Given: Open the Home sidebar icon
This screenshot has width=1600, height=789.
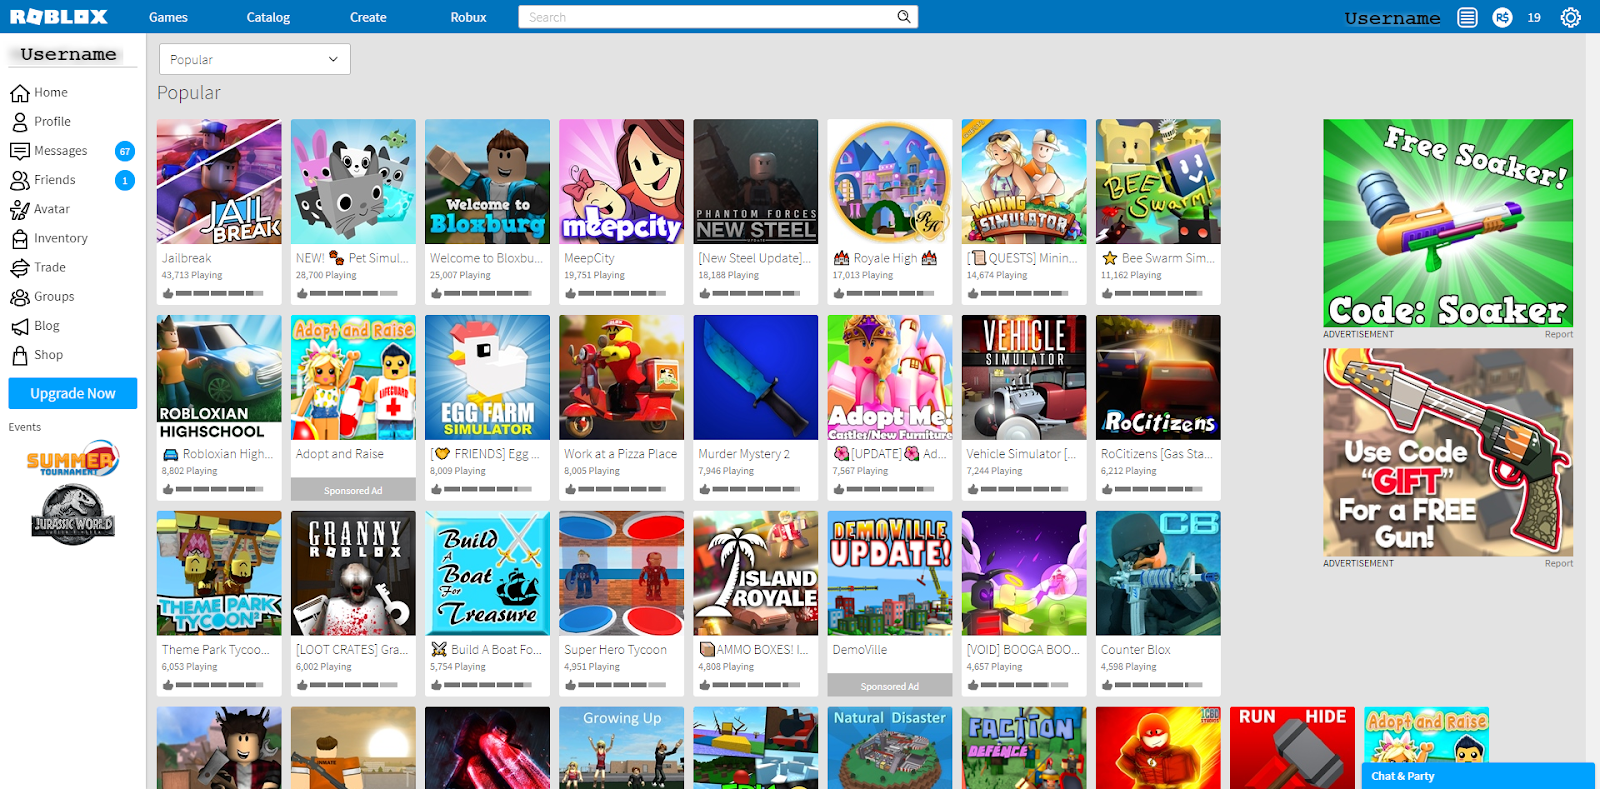Looking at the screenshot, I should coord(20,93).
